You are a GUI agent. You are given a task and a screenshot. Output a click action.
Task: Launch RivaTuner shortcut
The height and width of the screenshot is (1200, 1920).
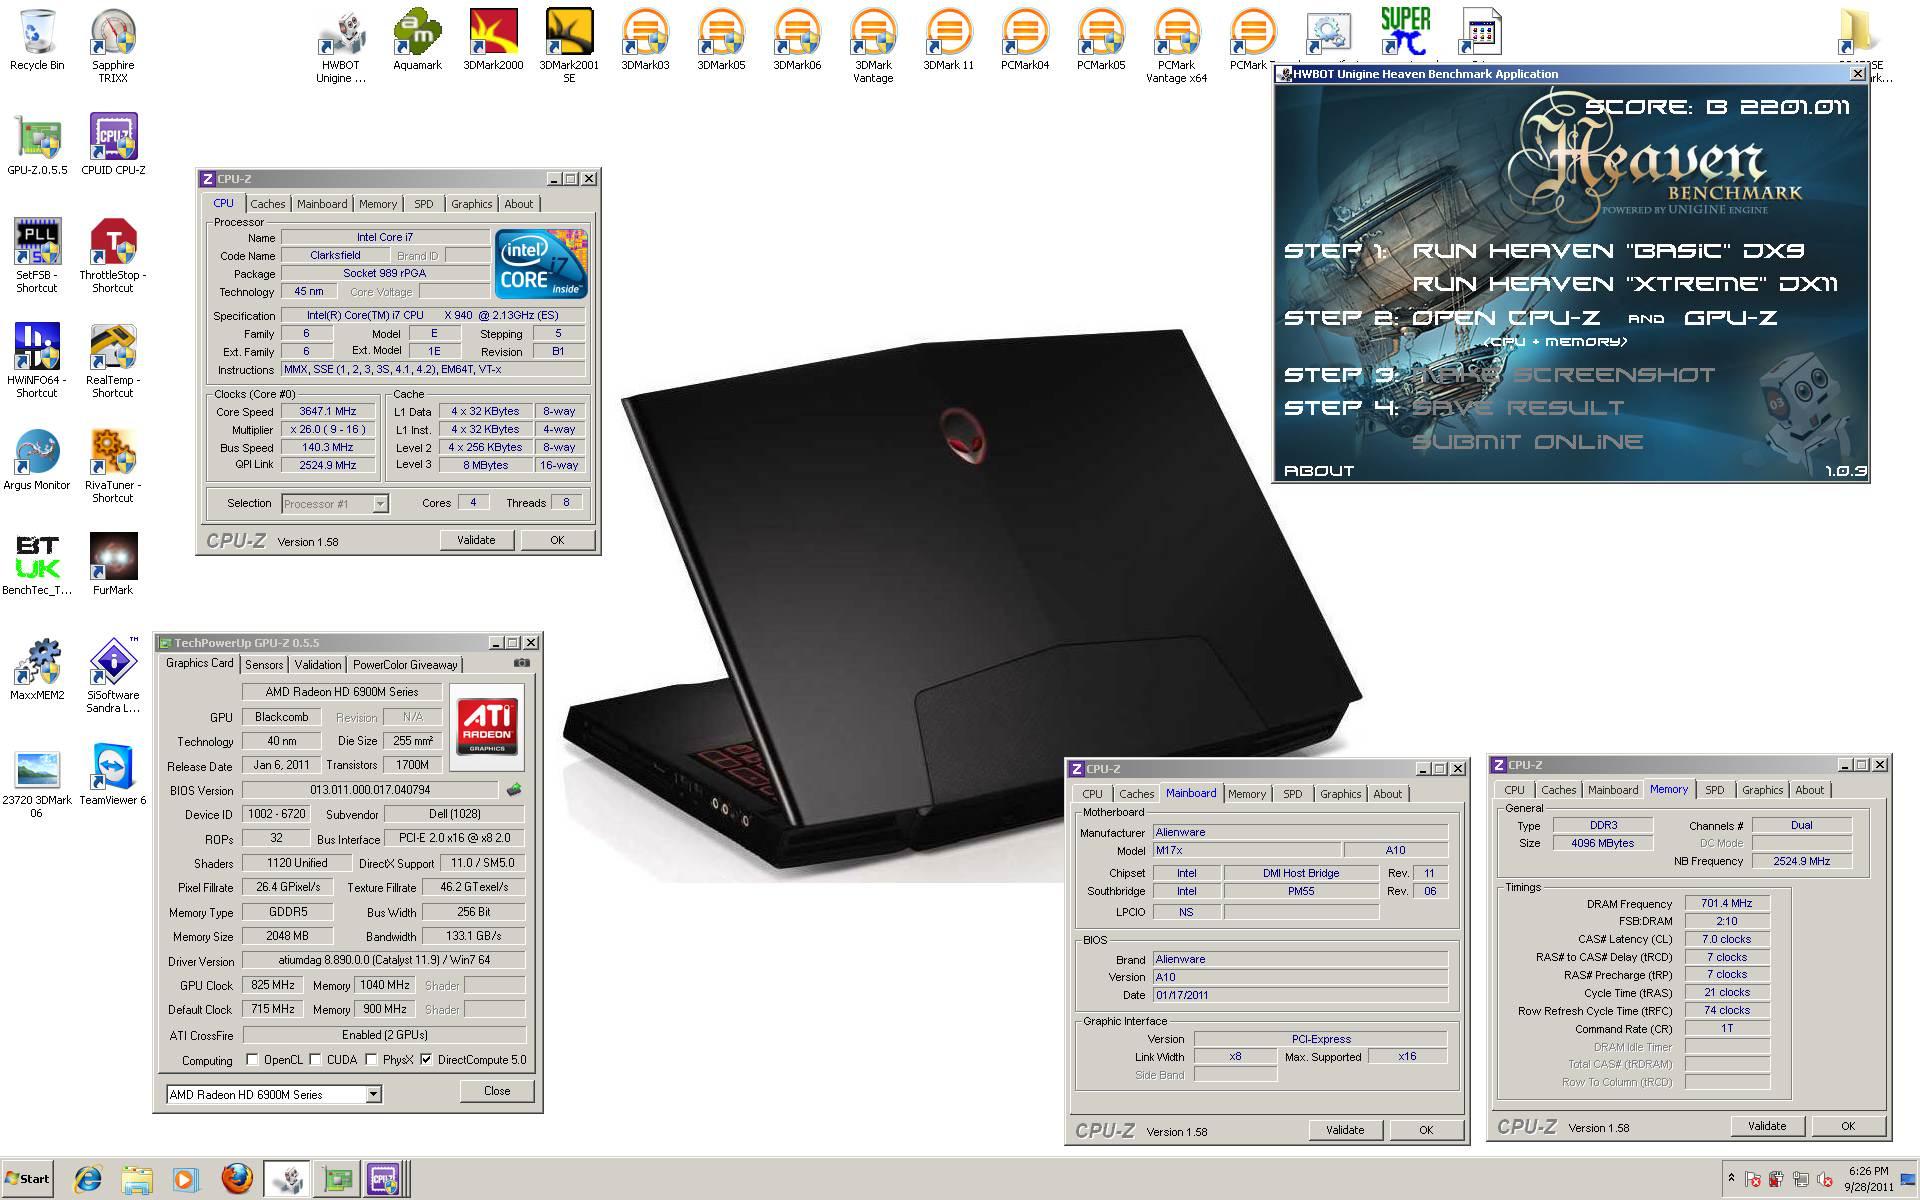(x=113, y=466)
